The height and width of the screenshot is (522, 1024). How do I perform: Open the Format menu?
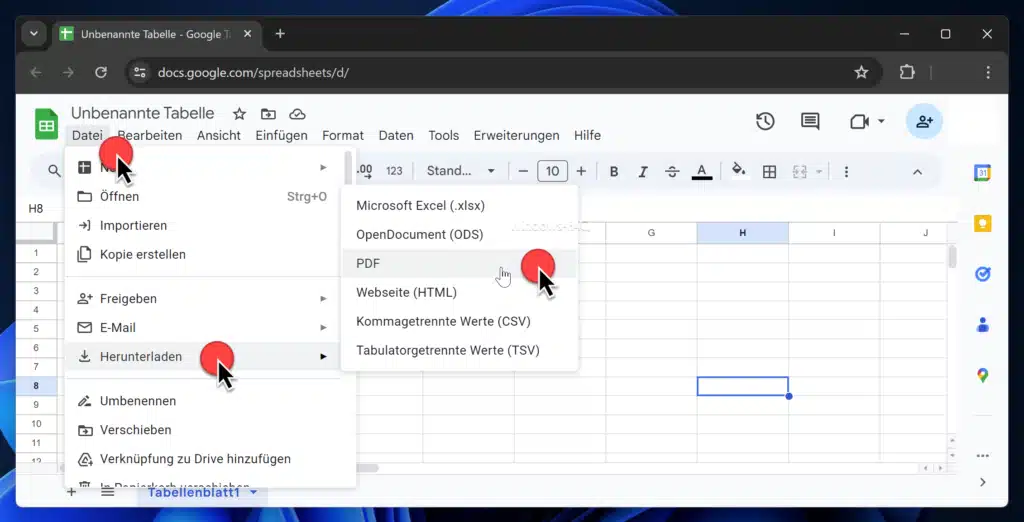343,136
